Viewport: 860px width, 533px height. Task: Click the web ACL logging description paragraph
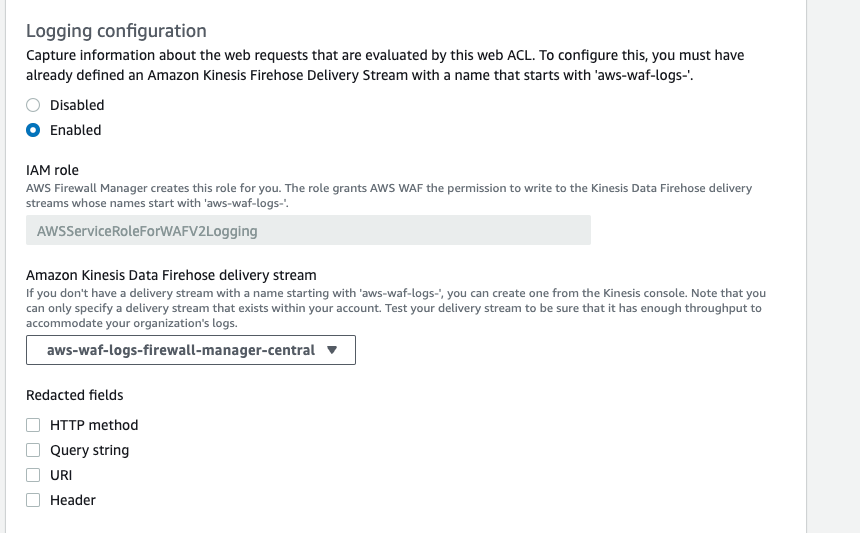click(385, 65)
